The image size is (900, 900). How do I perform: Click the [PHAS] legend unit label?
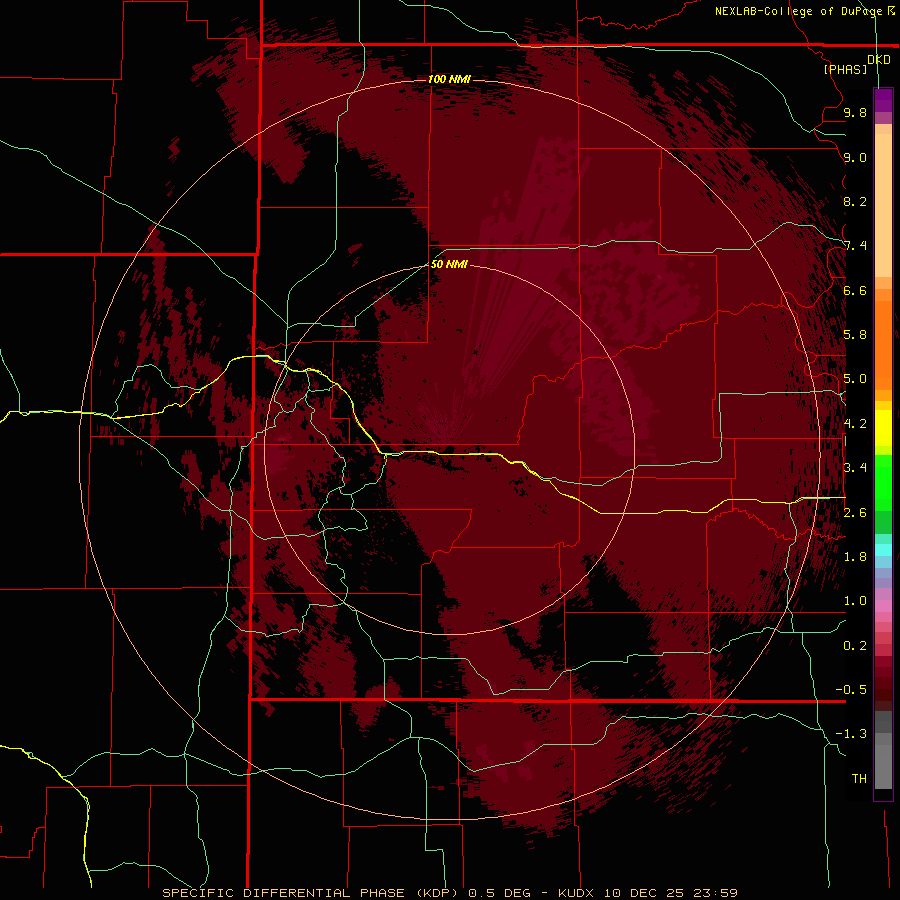(x=845, y=69)
